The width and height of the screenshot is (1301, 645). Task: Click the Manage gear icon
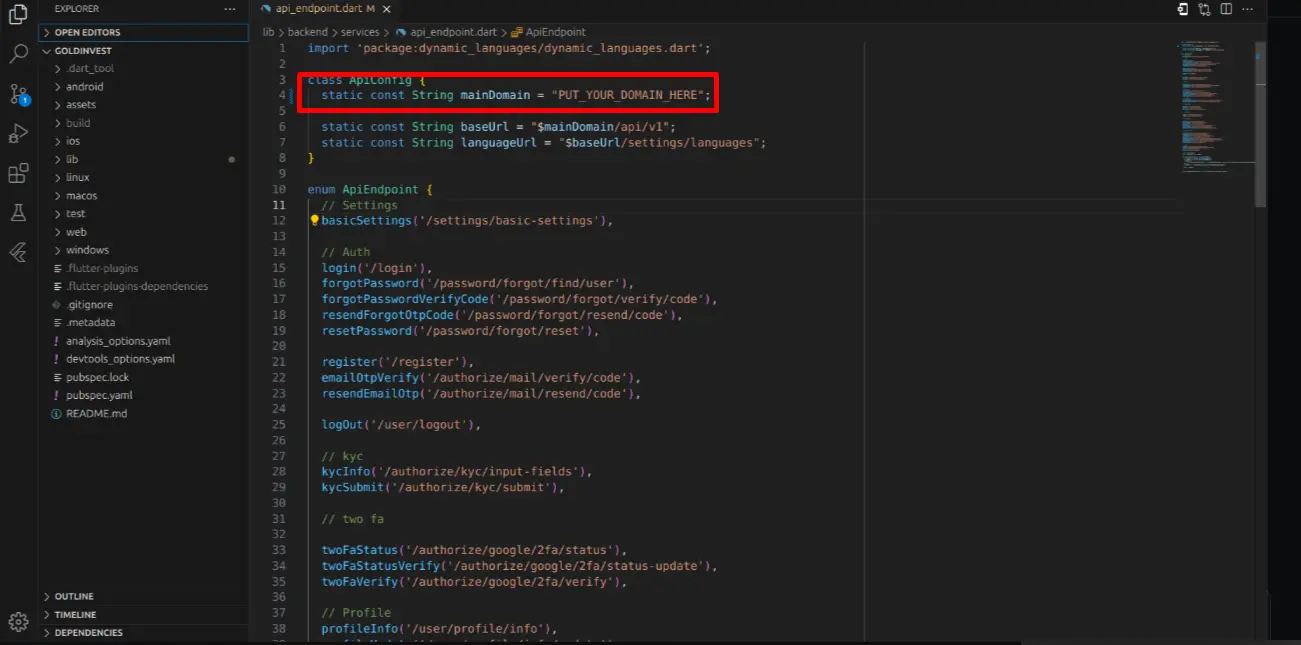[x=18, y=621]
